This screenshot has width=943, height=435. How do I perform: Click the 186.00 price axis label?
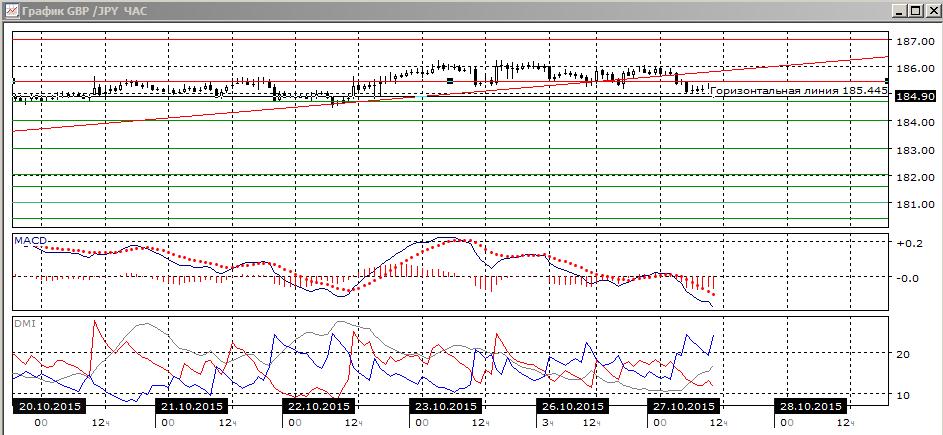point(915,68)
